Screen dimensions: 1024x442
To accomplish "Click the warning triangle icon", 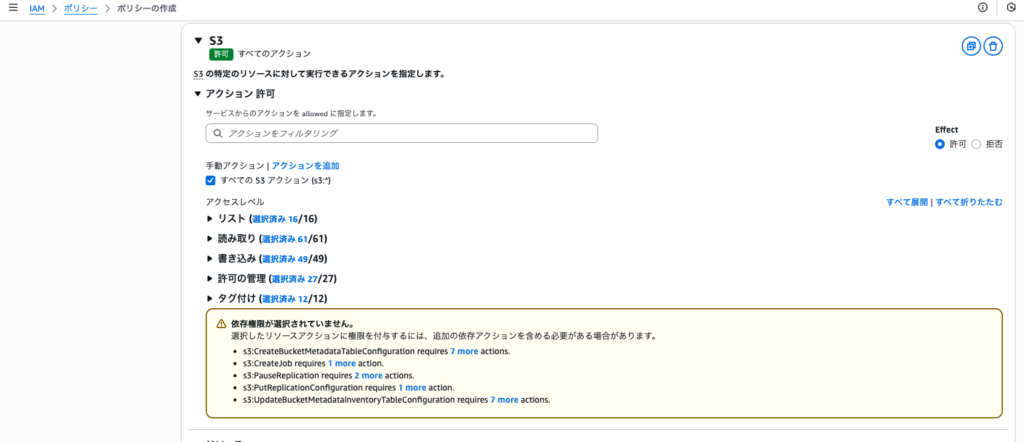I will point(221,323).
